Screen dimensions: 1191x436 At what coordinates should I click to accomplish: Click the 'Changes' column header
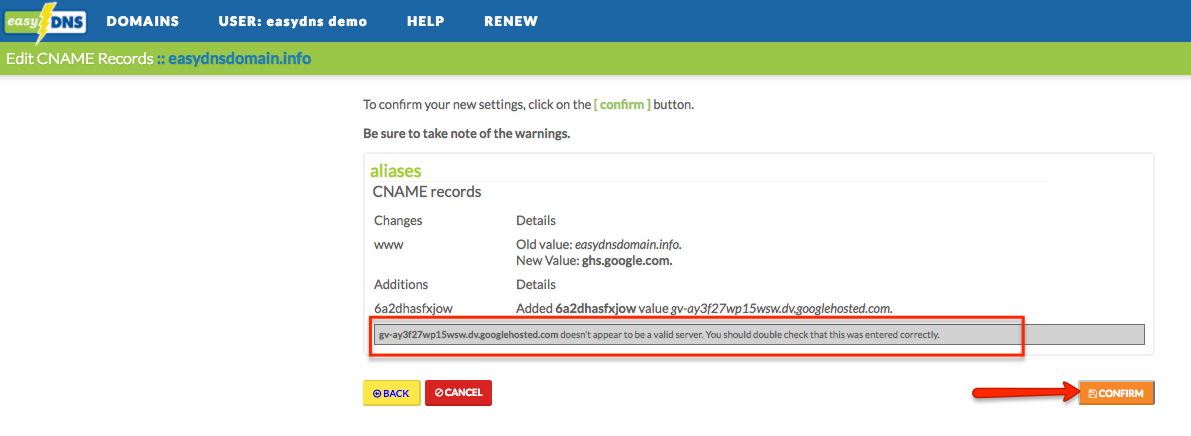tap(398, 221)
